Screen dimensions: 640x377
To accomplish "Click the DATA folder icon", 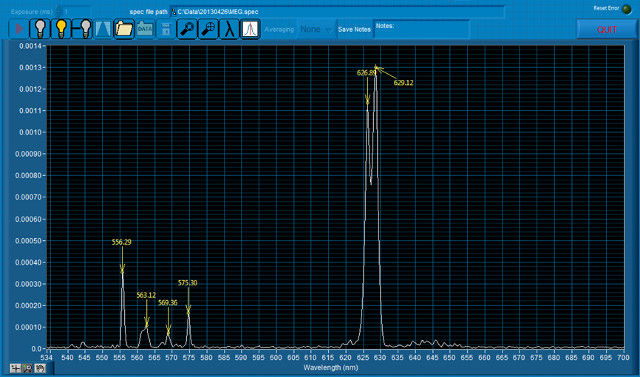I will (x=145, y=29).
